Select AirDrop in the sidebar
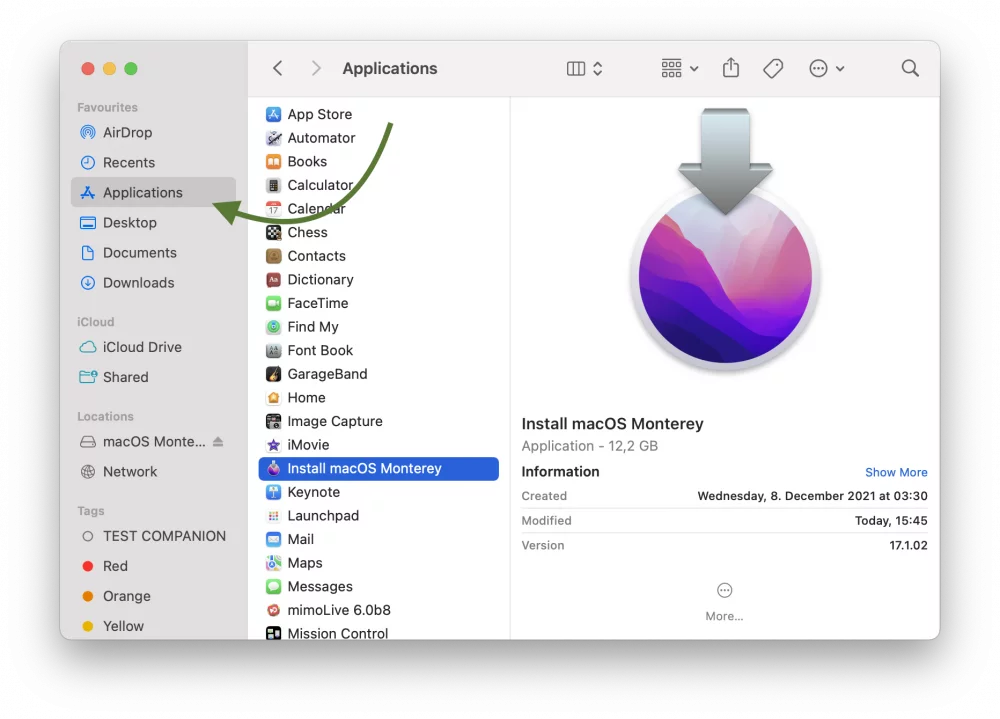This screenshot has width=1000, height=719. coord(153,133)
